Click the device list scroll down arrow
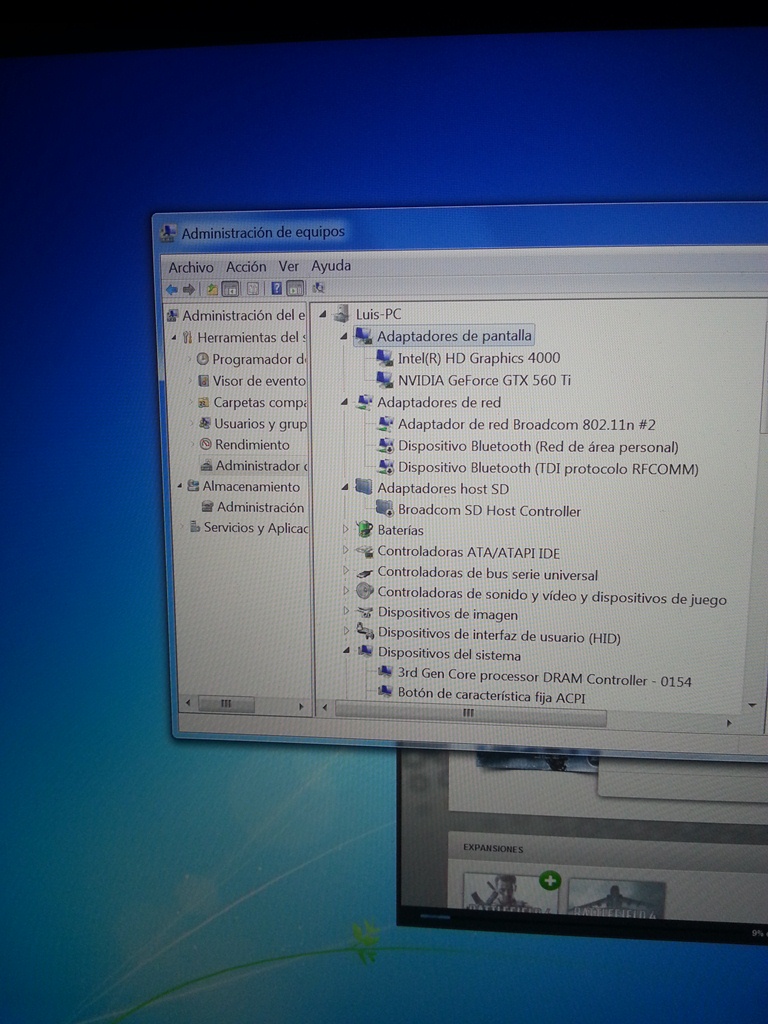Screen dimensions: 768x1024 (752, 705)
